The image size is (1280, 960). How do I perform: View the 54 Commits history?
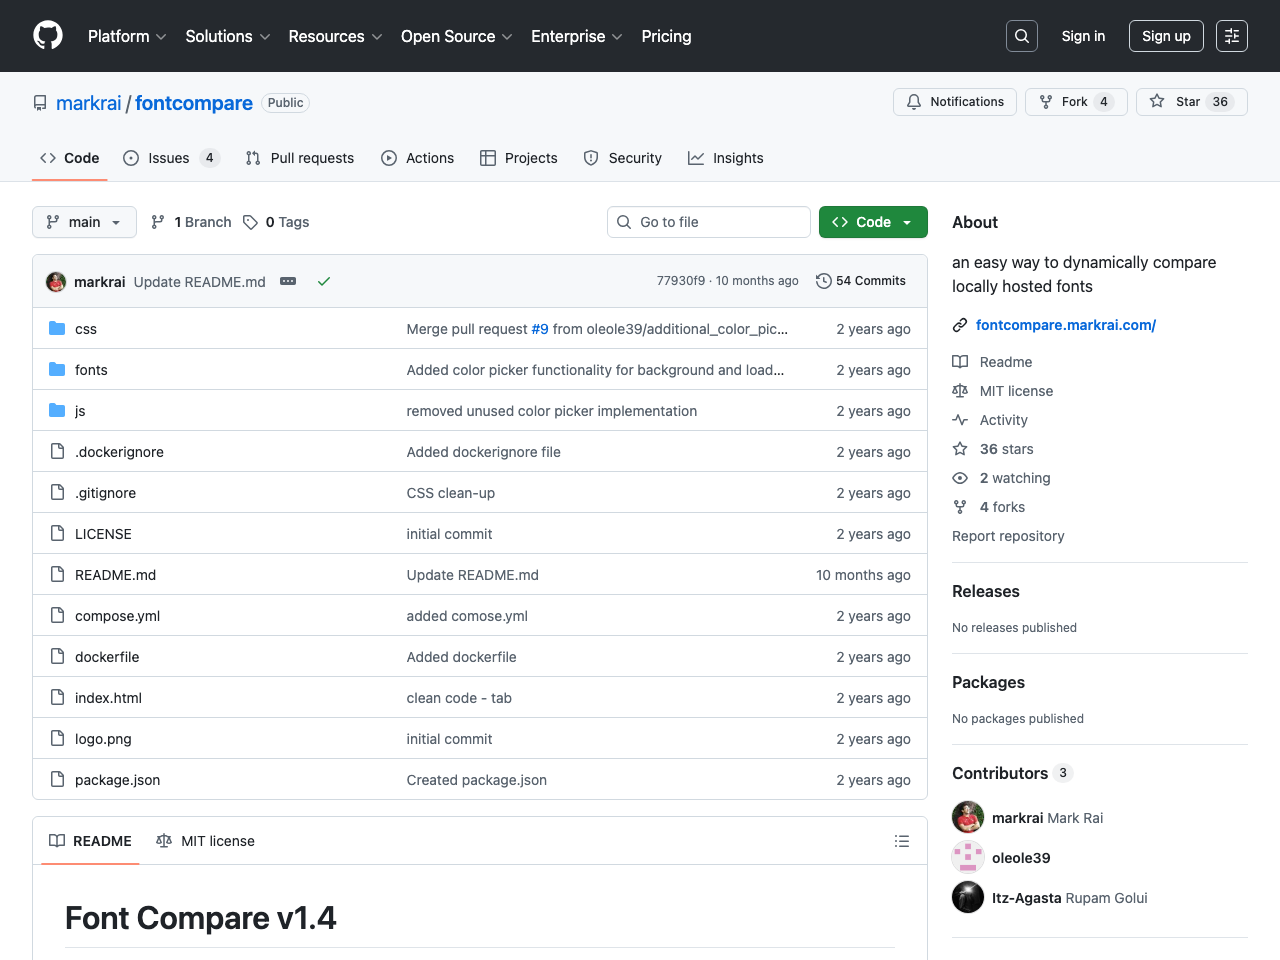(860, 281)
